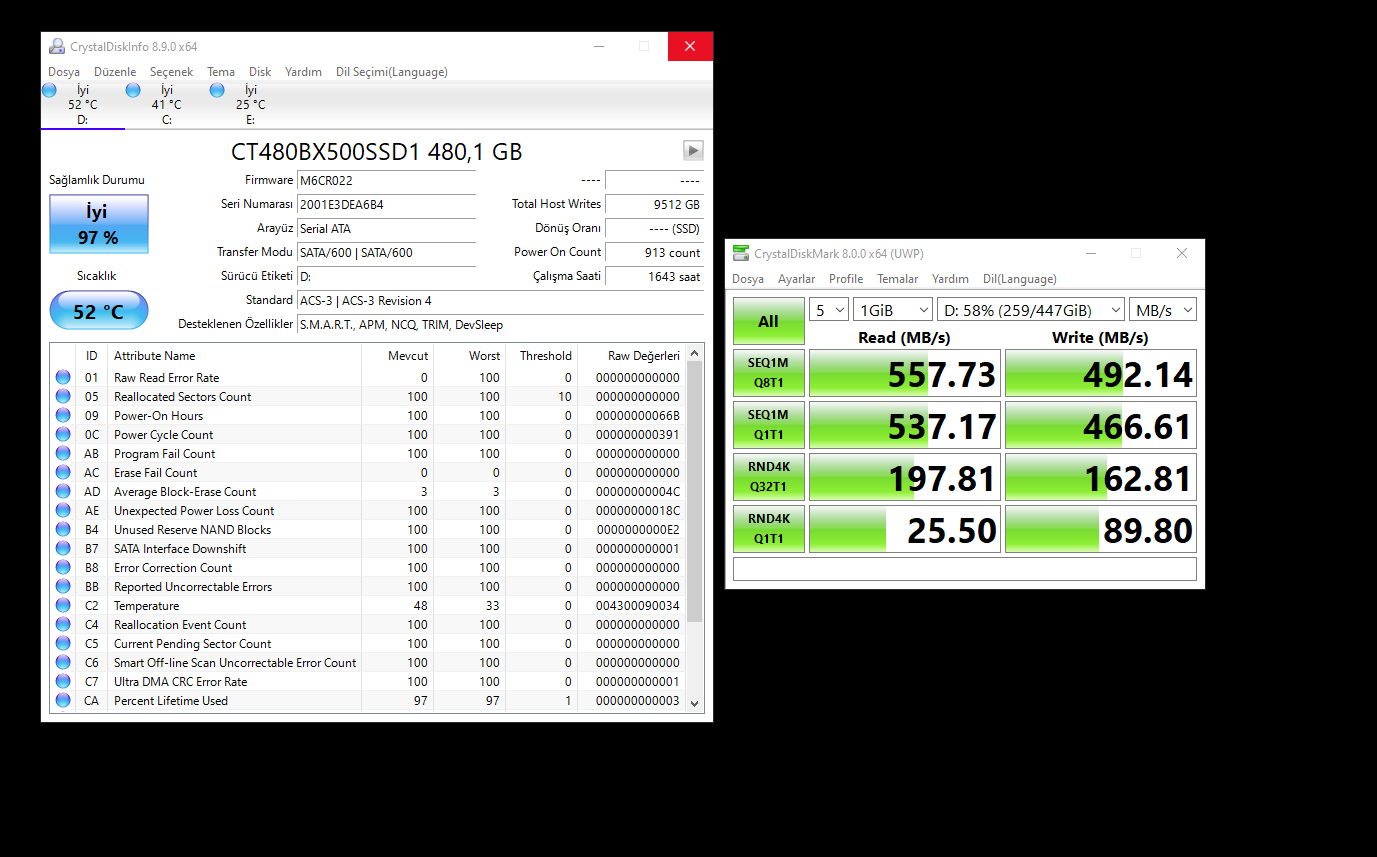This screenshot has height=857, width=1377.
Task: Start the SEQ1M Q8T1 test
Action: tap(768, 373)
